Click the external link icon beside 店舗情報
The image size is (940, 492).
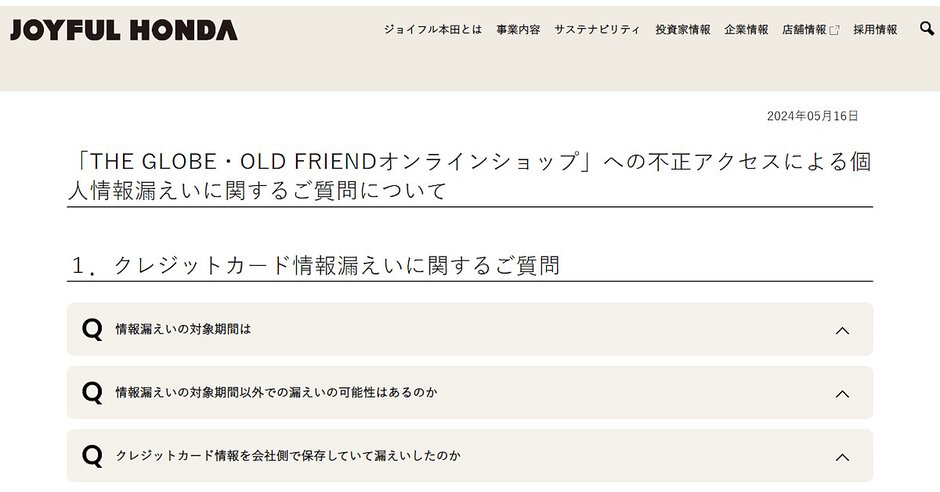(x=834, y=30)
